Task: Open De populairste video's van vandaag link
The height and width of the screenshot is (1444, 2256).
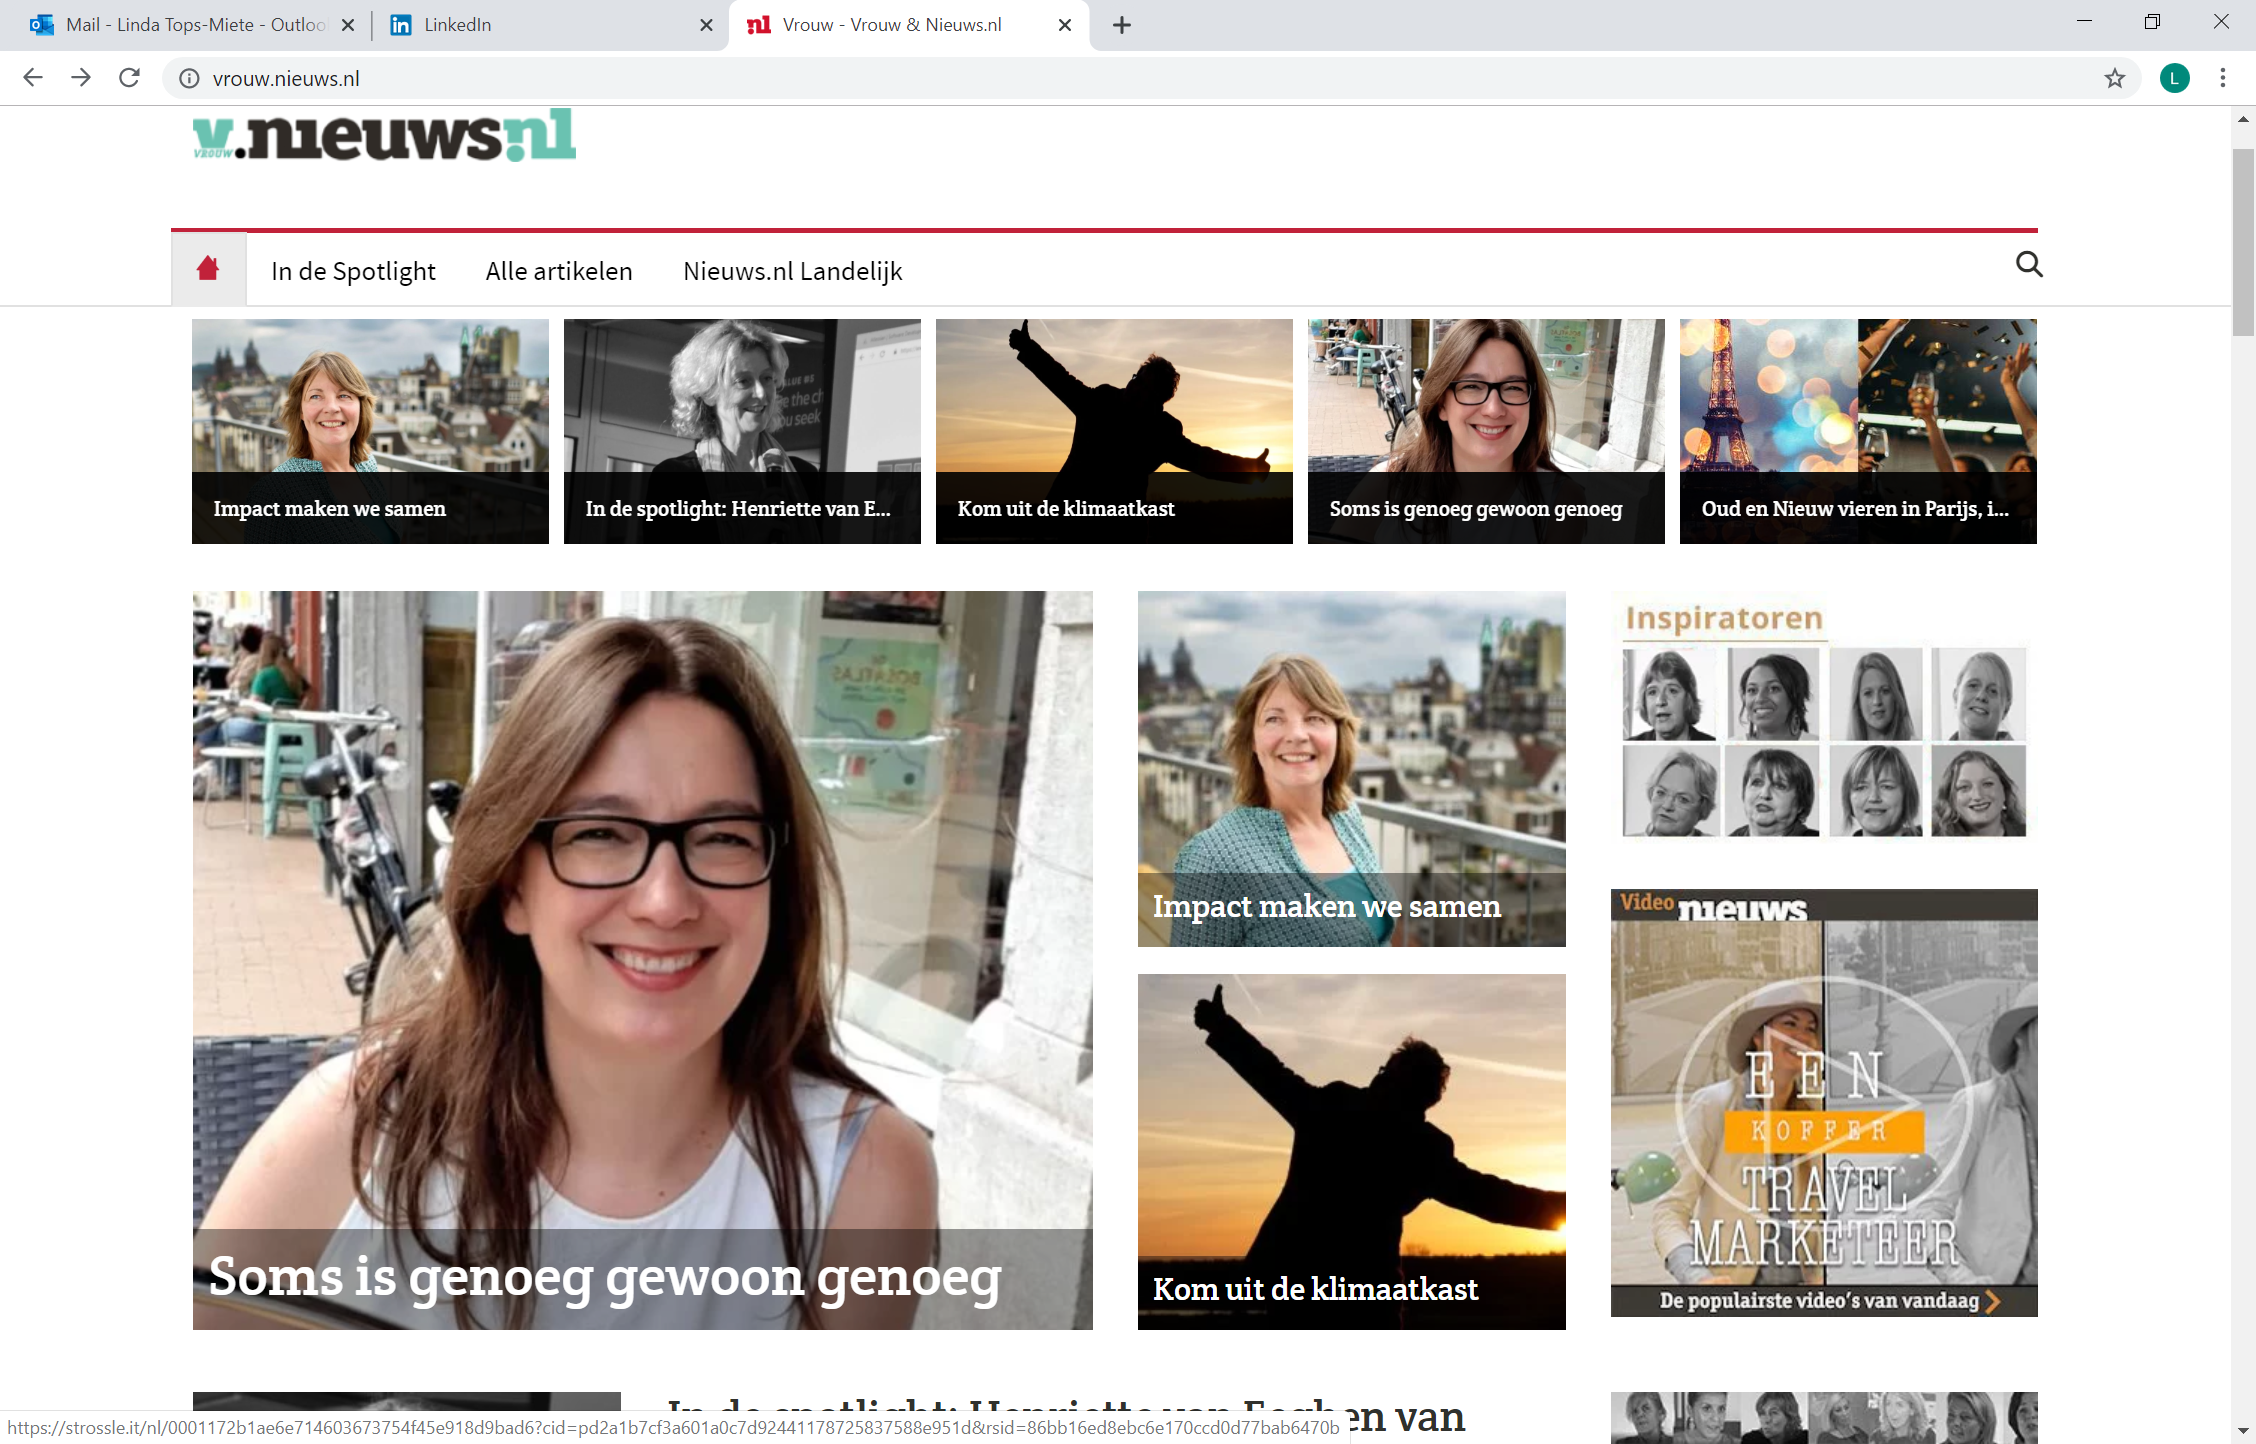Action: click(1828, 1301)
